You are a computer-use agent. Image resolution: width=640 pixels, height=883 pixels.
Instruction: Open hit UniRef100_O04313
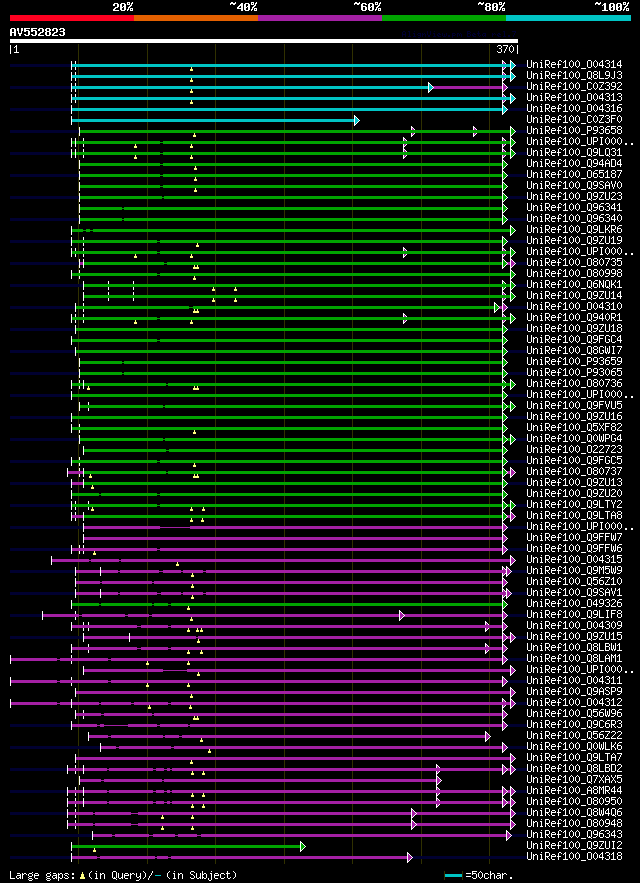point(574,97)
